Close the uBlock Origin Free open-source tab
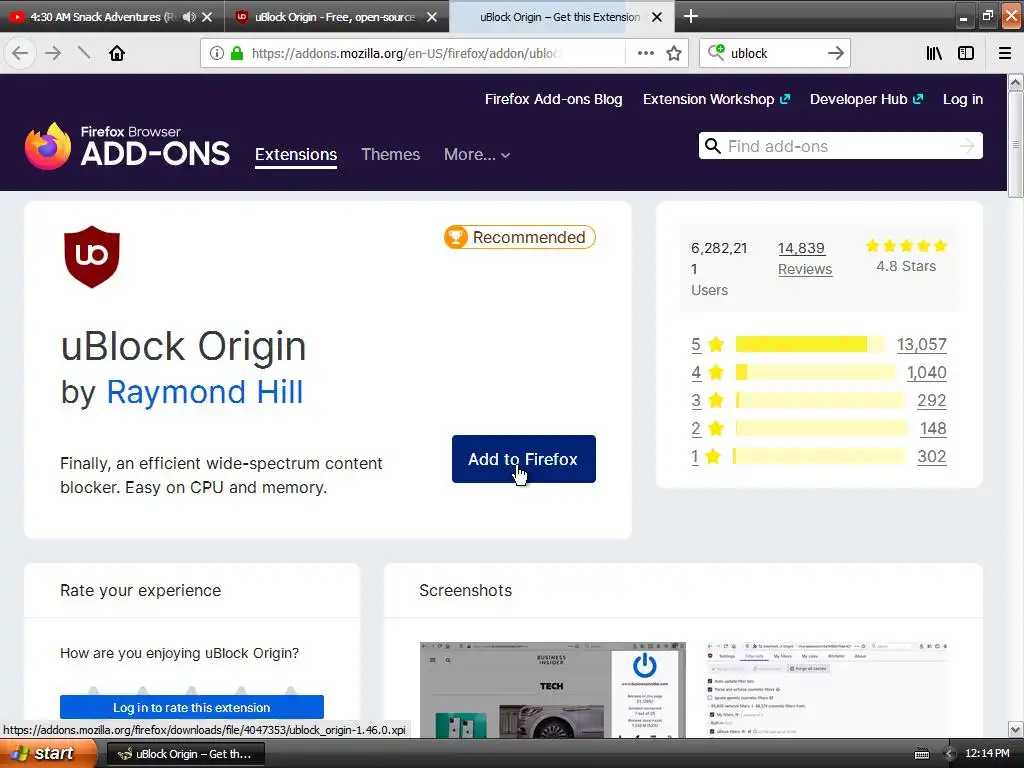 (432, 17)
